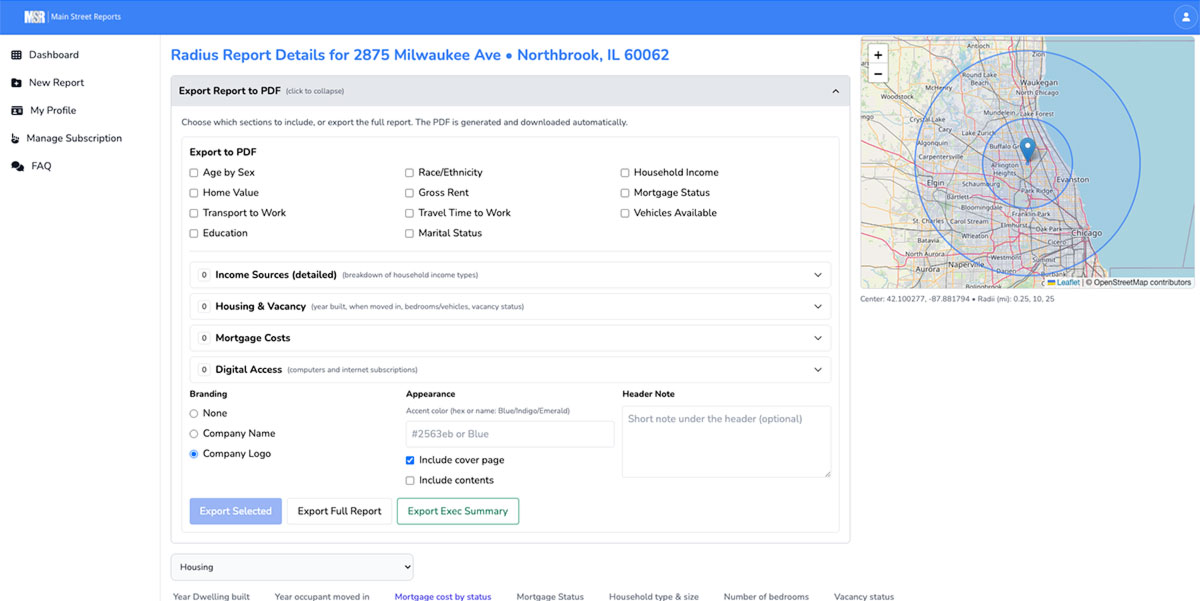Uncheck Include cover page
Viewport: 1200px width, 601px height.
point(410,461)
